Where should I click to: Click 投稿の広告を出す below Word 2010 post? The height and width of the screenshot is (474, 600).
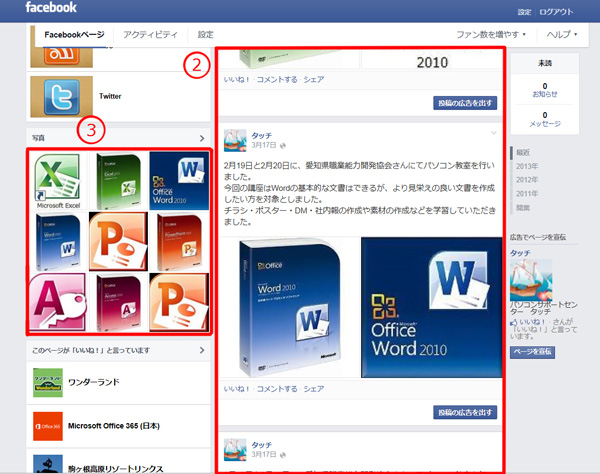tap(465, 412)
